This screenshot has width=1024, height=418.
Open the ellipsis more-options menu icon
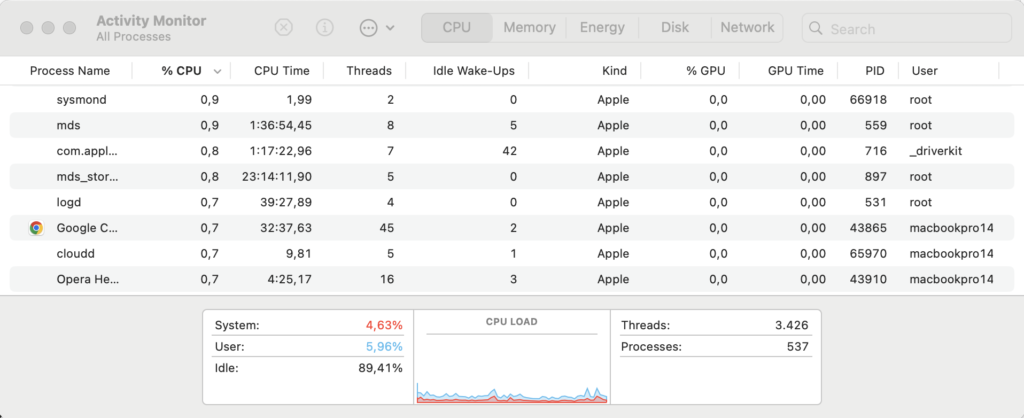pyautogui.click(x=369, y=27)
